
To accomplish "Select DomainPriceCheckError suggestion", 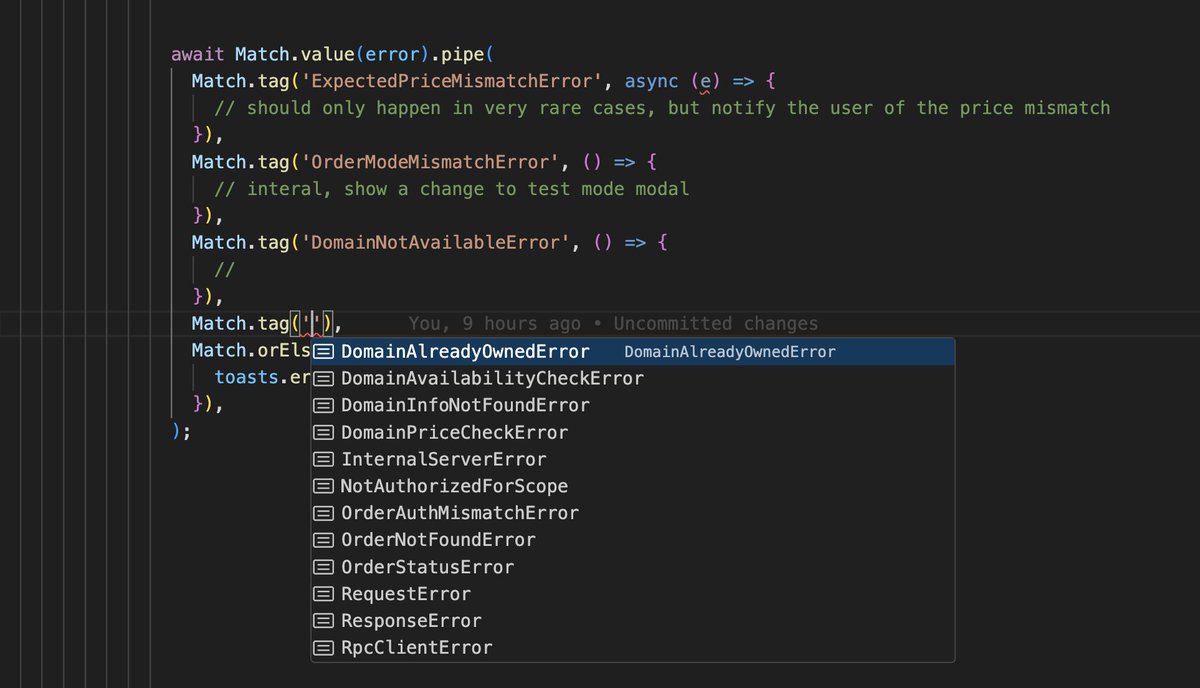I will tap(633, 433).
